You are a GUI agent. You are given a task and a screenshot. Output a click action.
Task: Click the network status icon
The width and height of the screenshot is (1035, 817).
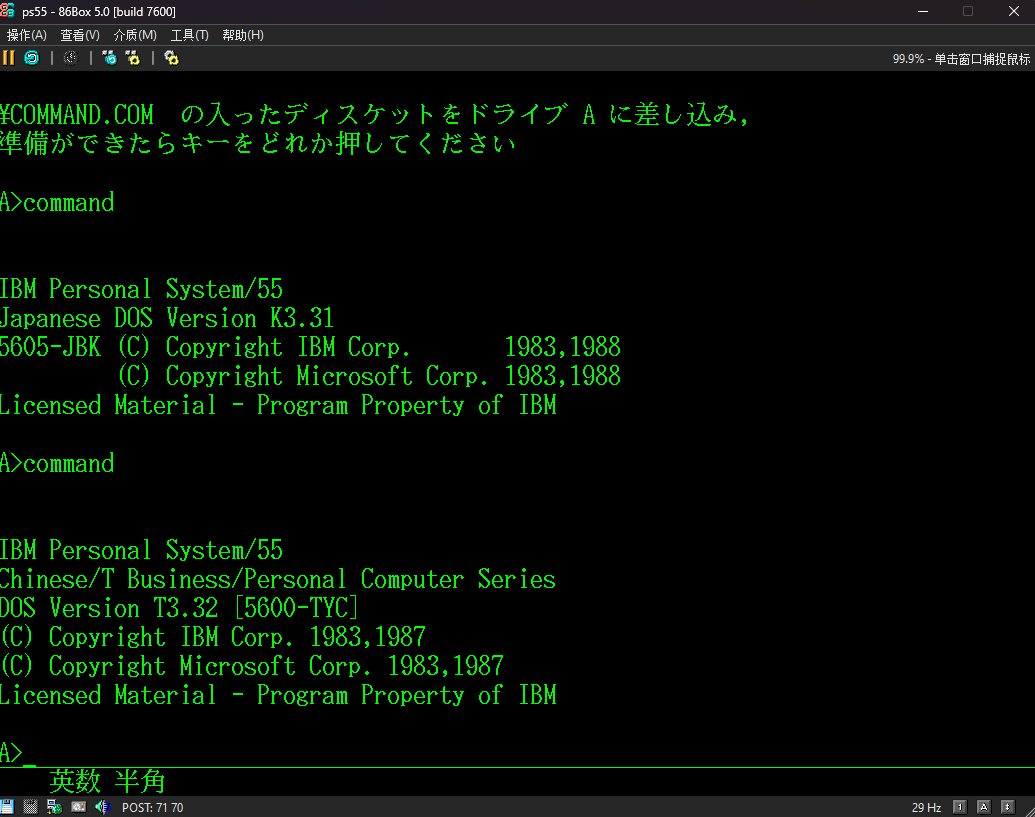point(54,807)
